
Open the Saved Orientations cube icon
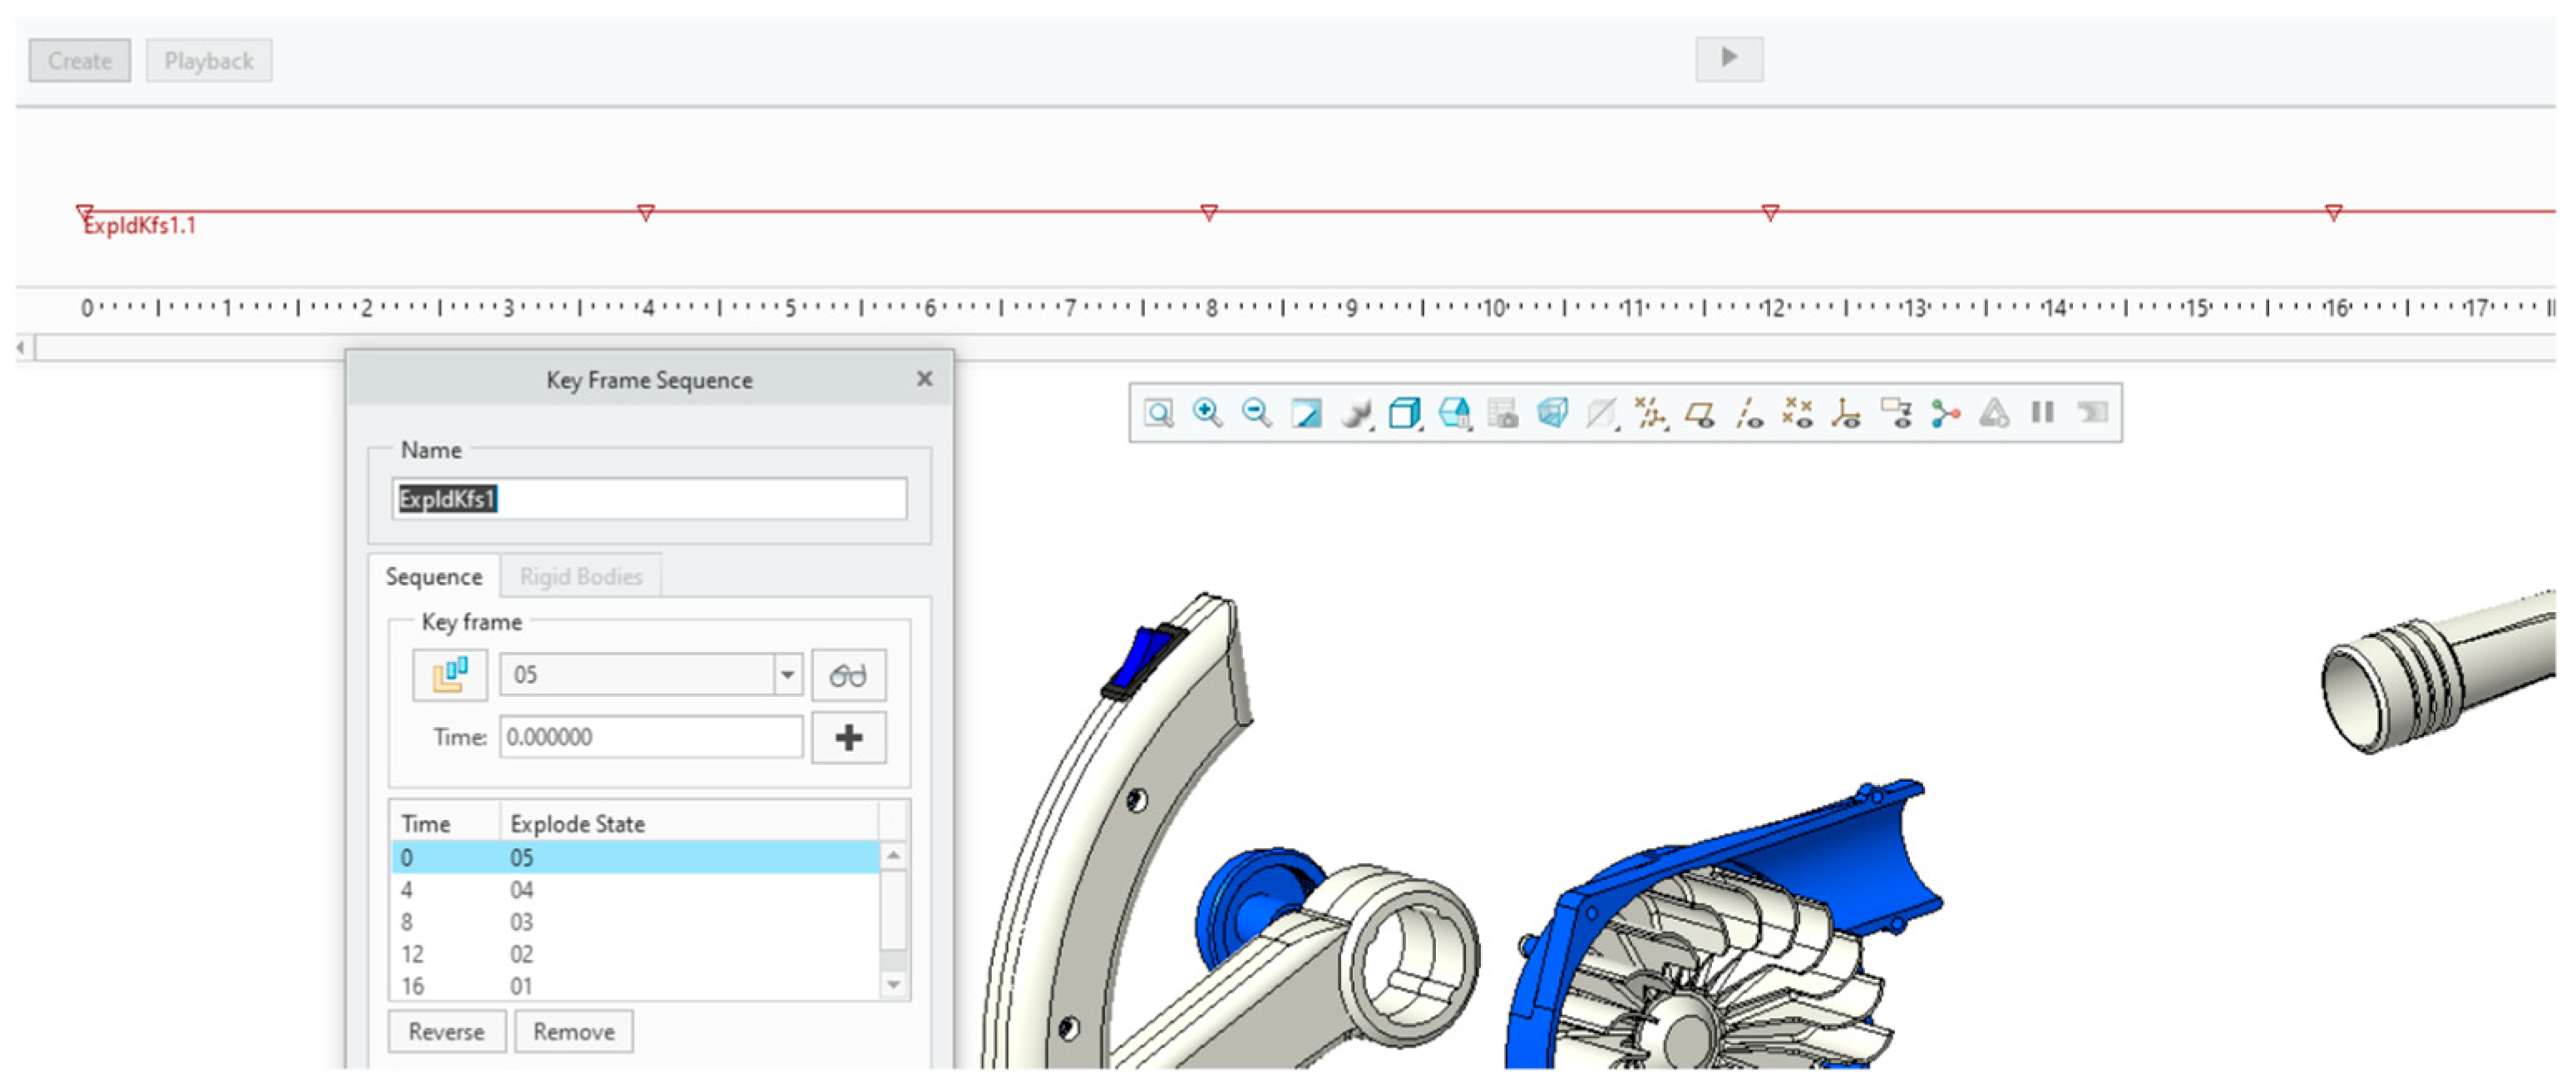(1404, 413)
